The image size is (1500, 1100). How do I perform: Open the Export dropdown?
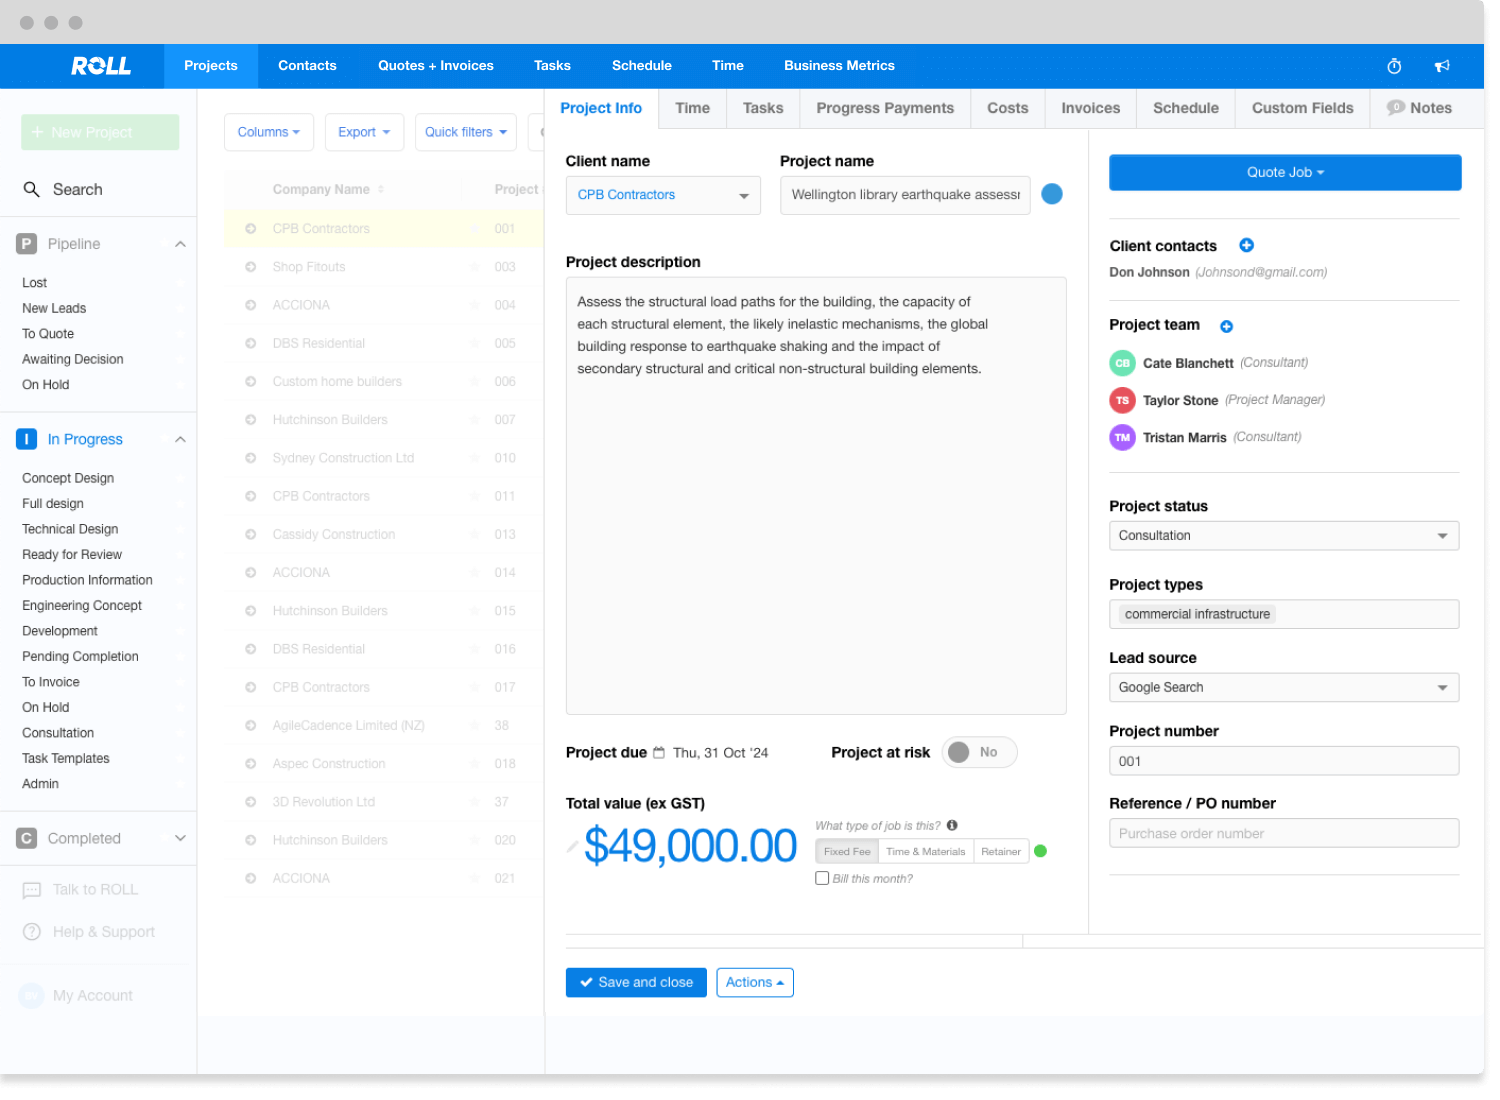pyautogui.click(x=364, y=132)
